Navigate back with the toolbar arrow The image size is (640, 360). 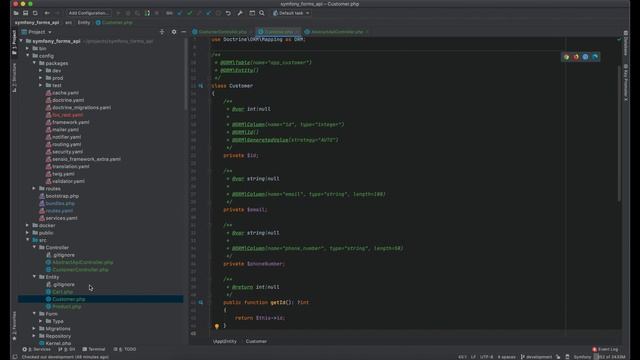pyautogui.click(x=47, y=13)
